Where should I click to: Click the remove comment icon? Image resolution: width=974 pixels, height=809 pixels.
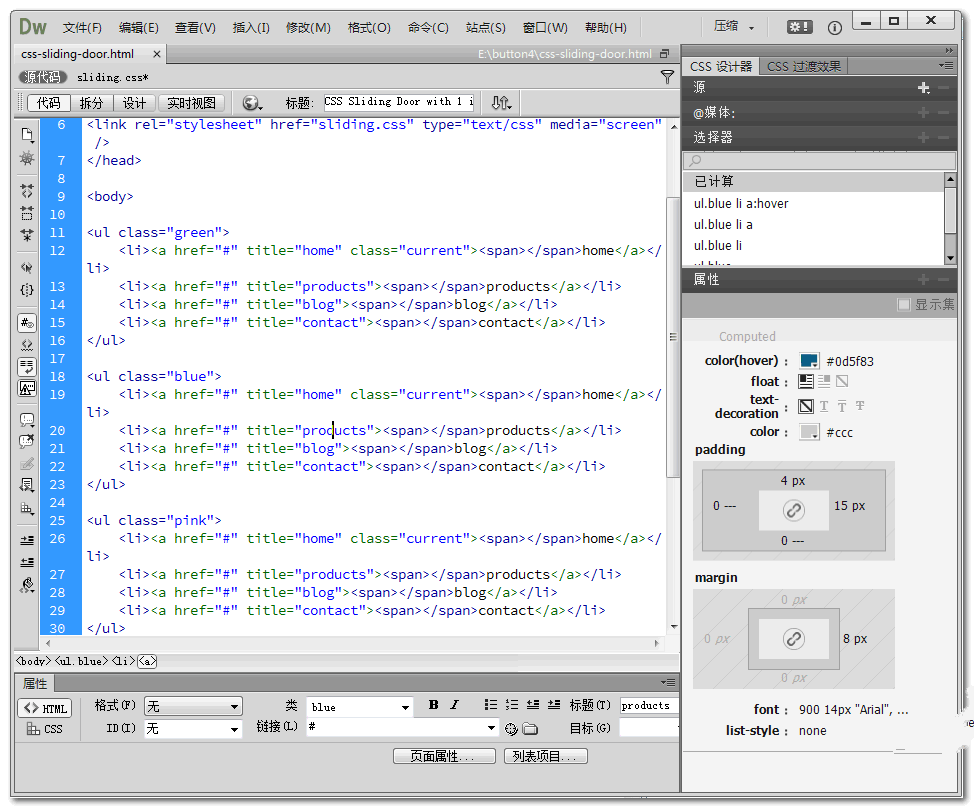tap(27, 442)
